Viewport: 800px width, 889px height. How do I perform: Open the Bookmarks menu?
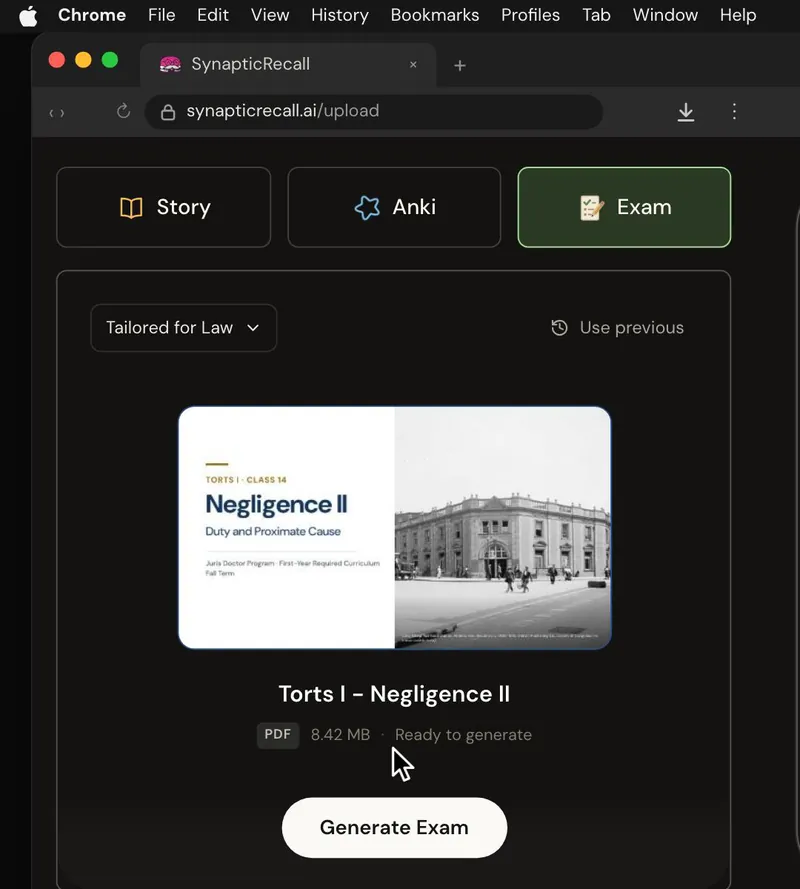click(435, 15)
